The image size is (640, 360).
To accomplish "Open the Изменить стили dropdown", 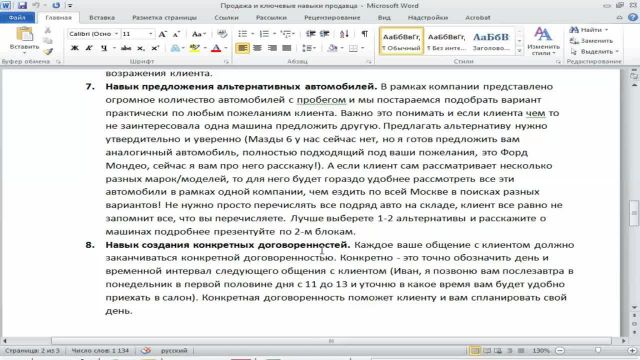I will [x=543, y=41].
